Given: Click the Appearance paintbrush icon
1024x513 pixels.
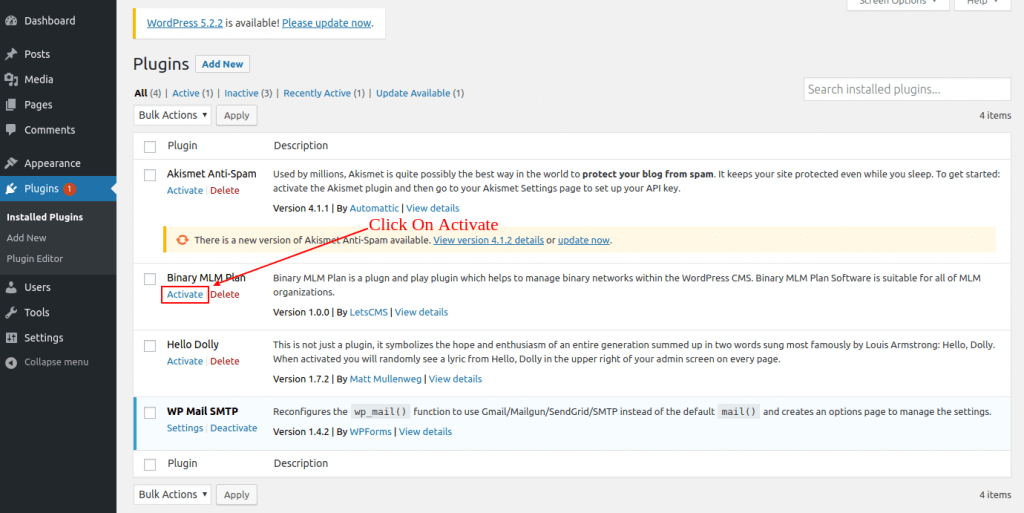Looking at the screenshot, I should (11, 163).
